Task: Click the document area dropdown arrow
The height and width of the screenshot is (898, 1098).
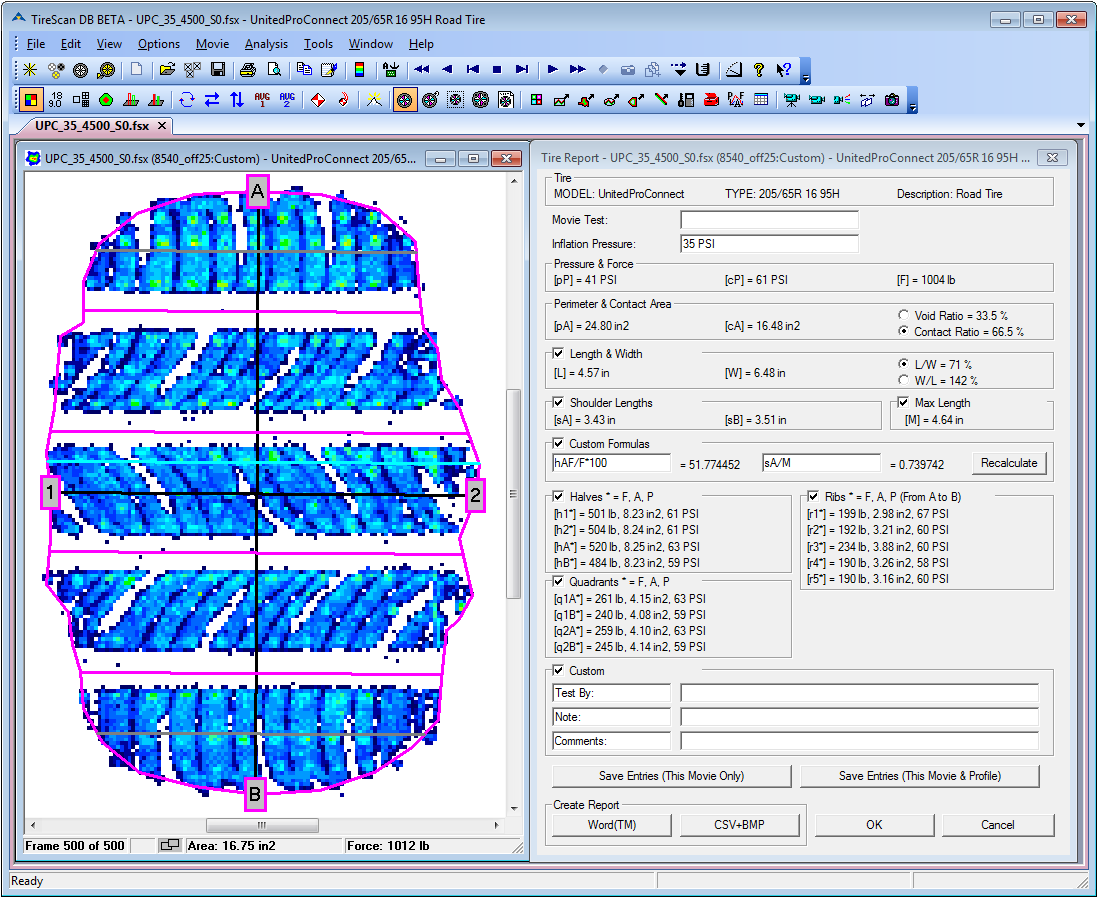Action: [1080, 125]
